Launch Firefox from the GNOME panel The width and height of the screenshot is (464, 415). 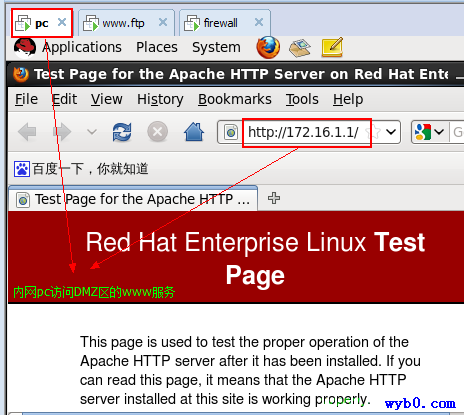click(x=268, y=47)
